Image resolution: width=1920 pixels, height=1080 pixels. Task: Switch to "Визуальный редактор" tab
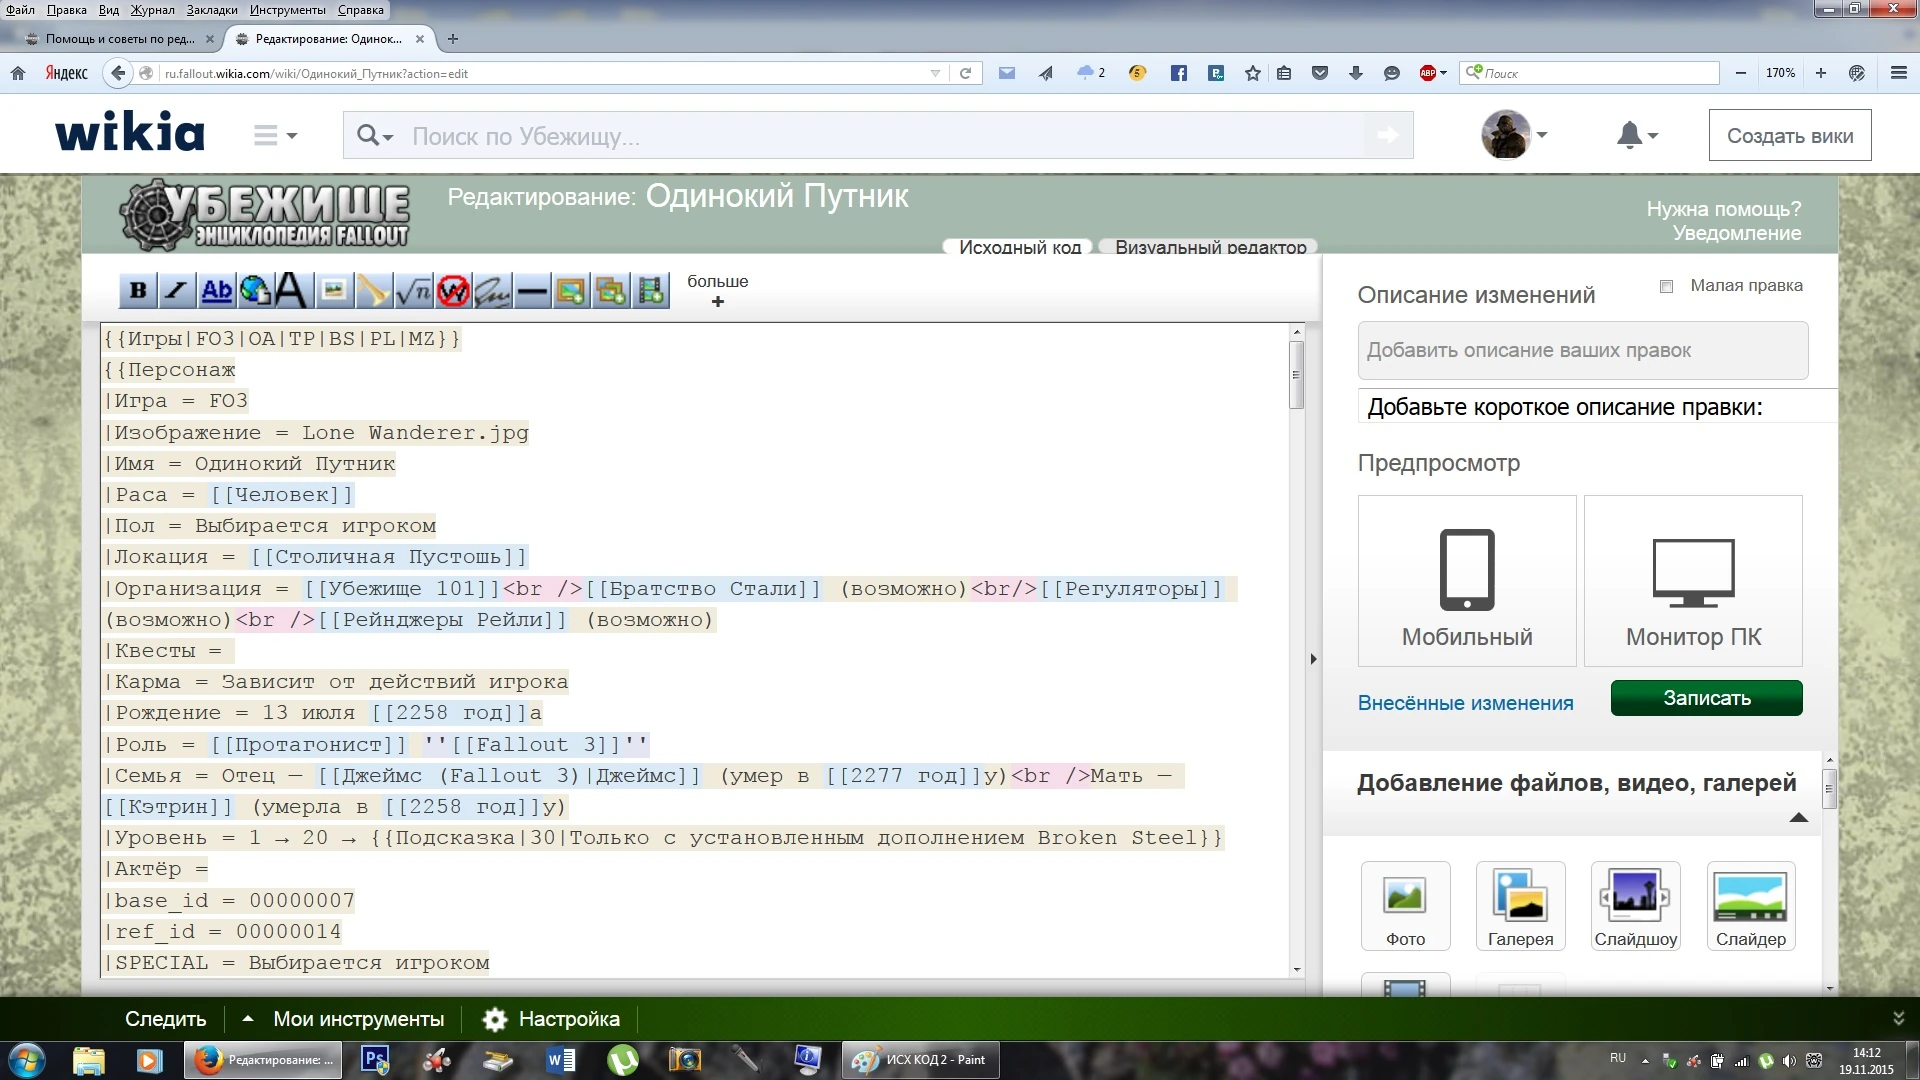click(1209, 247)
